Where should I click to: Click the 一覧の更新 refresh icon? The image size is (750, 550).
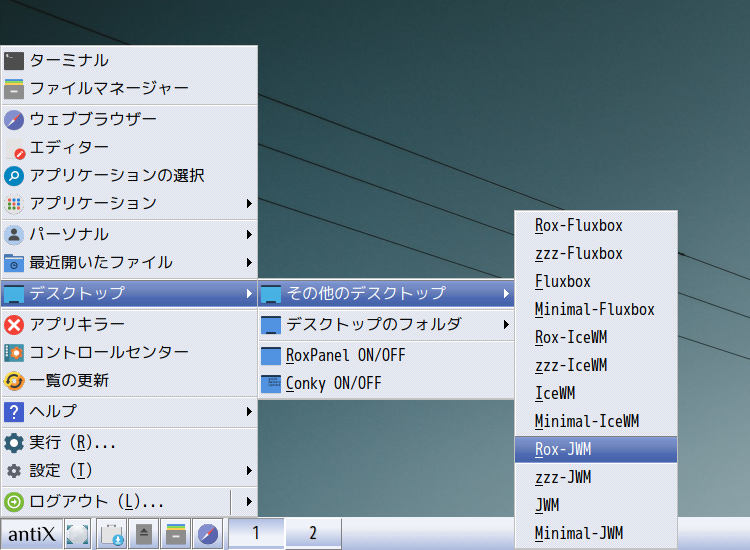point(14,381)
